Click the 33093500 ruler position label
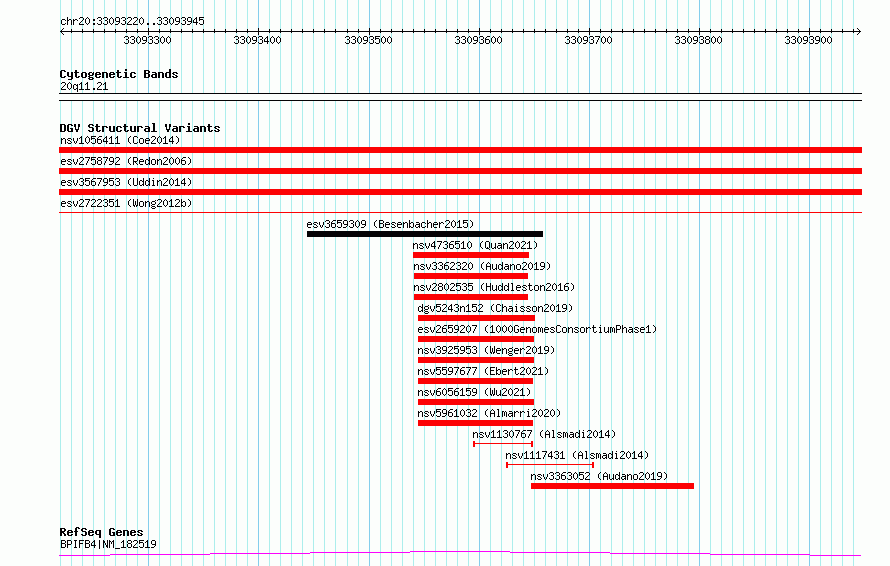Image resolution: width=890 pixels, height=566 pixels. 368,40
